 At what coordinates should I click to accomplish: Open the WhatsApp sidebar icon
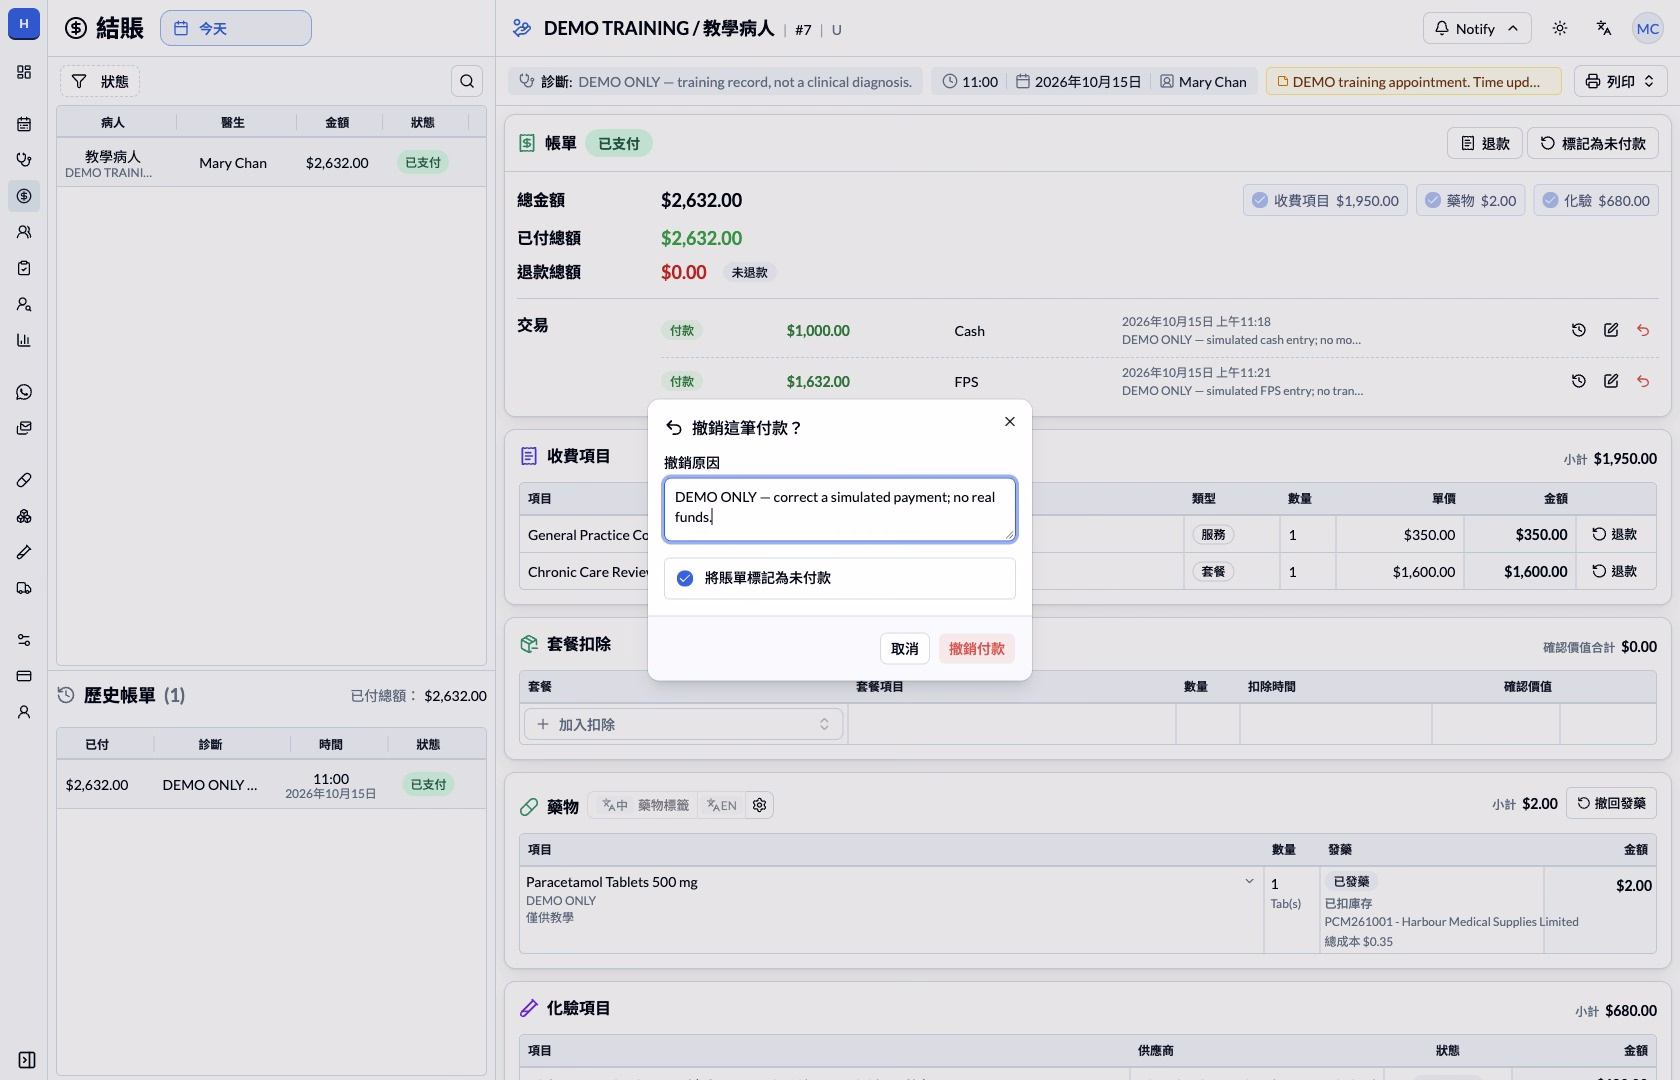pos(24,392)
